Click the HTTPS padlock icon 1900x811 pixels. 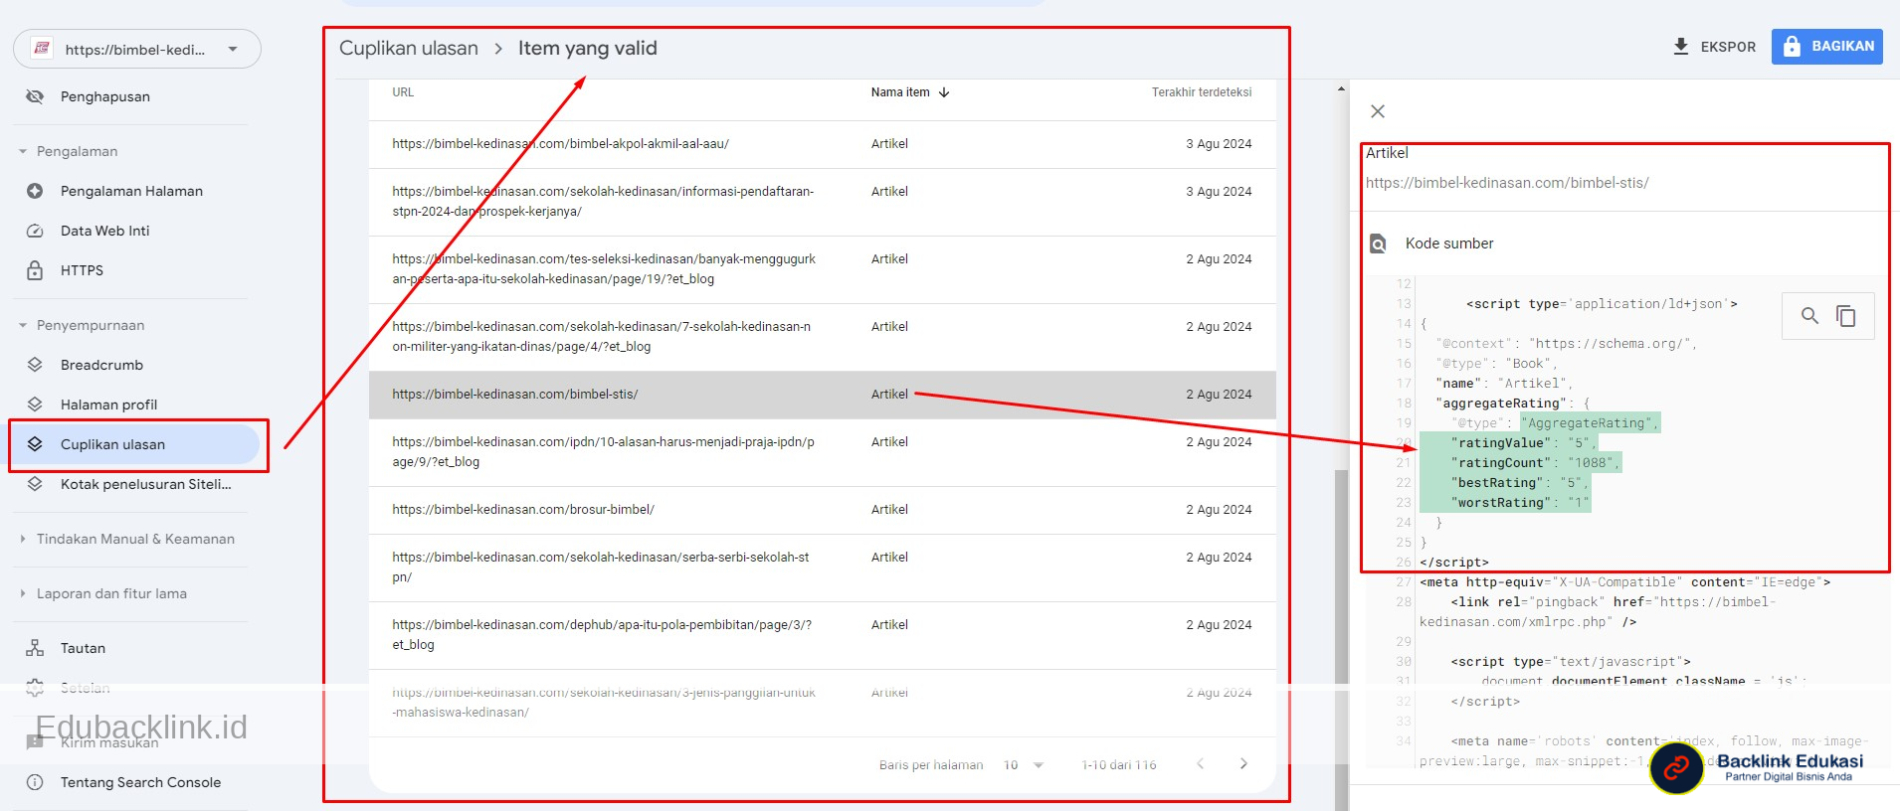tap(35, 270)
